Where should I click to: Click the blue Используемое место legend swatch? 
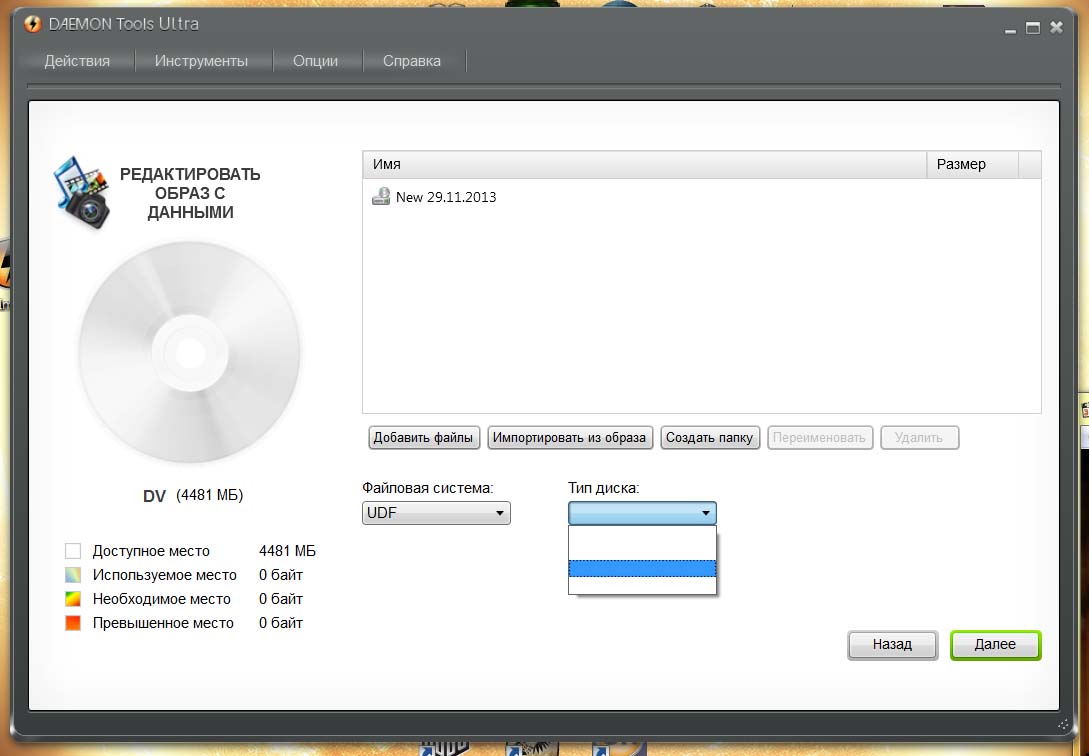point(73,575)
